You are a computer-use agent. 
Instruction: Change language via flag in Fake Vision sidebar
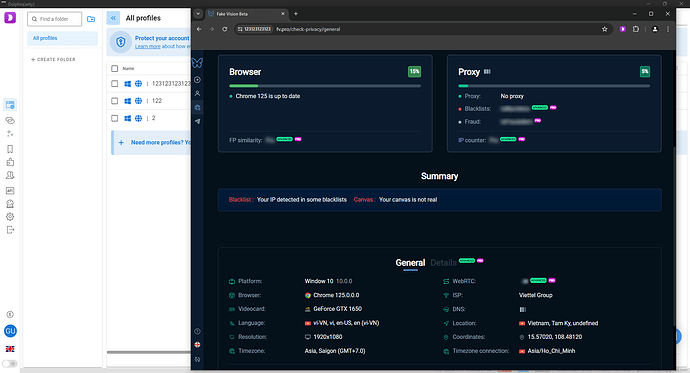(x=197, y=345)
